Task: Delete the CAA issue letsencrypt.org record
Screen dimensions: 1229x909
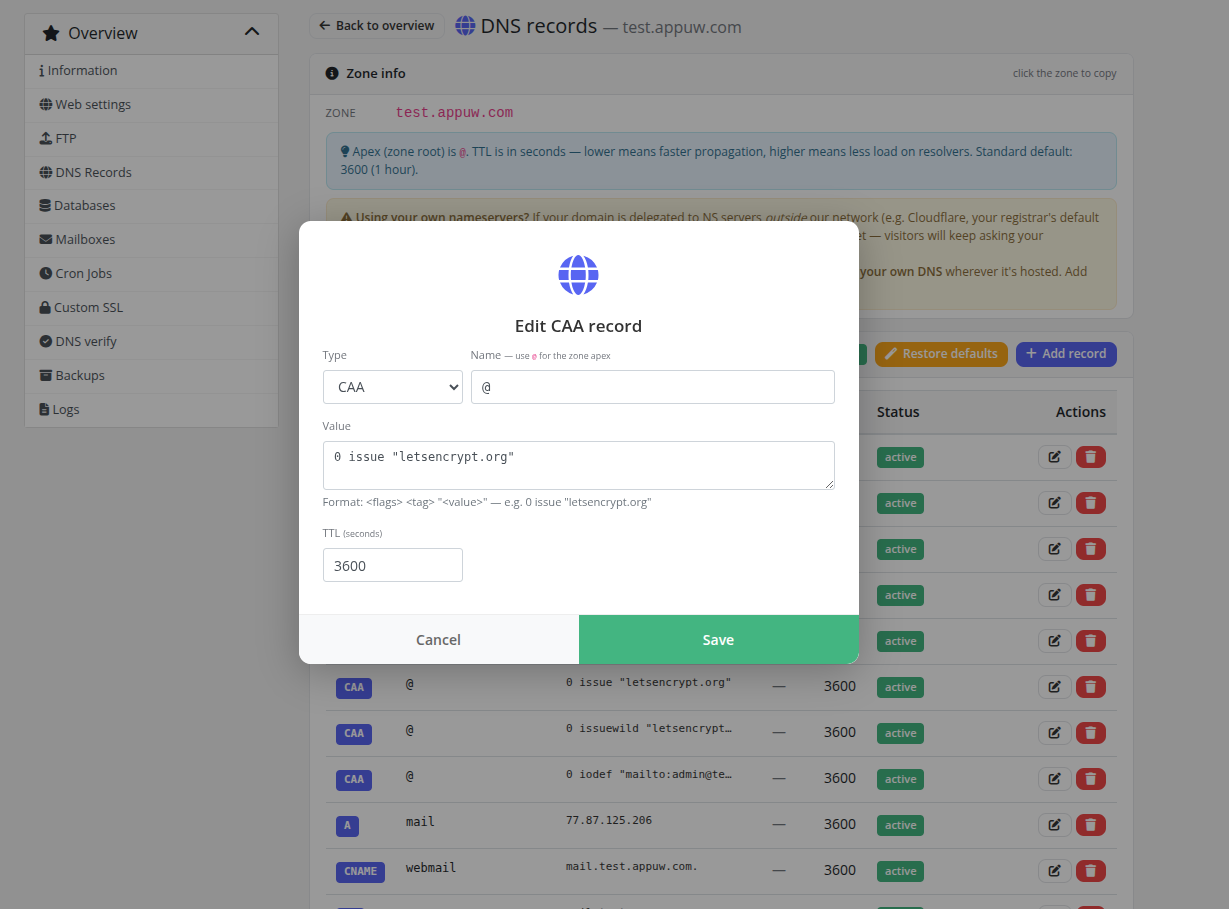Action: point(1091,687)
